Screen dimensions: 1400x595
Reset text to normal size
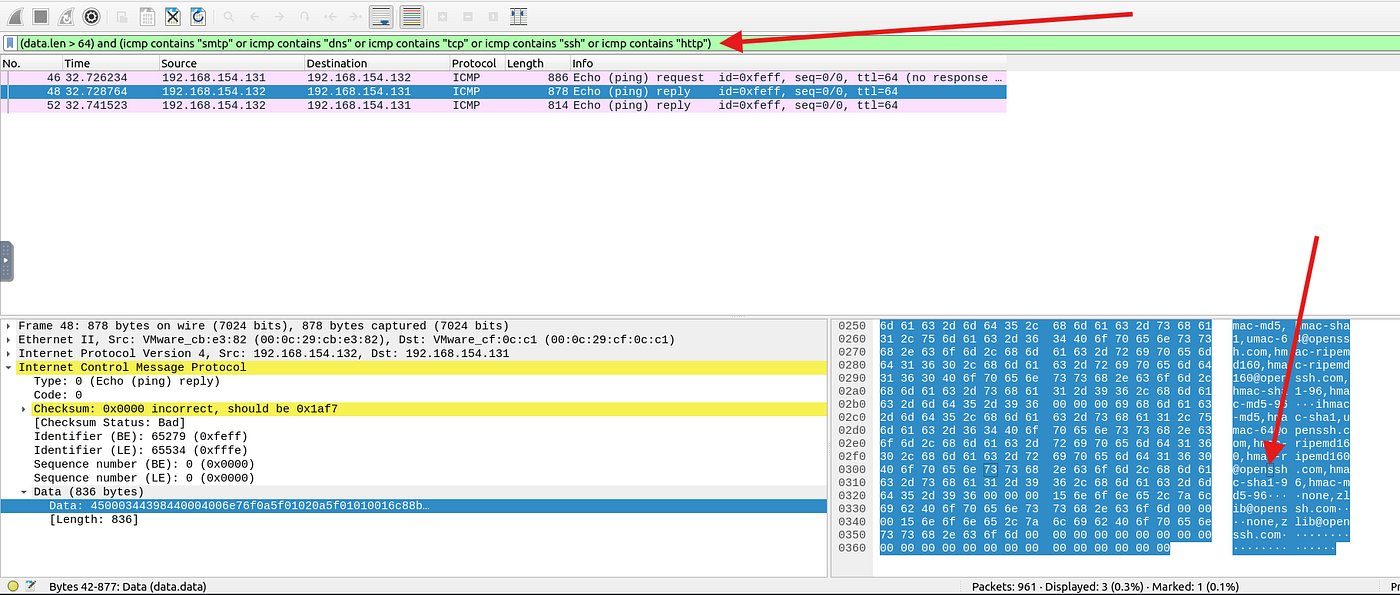pos(492,16)
